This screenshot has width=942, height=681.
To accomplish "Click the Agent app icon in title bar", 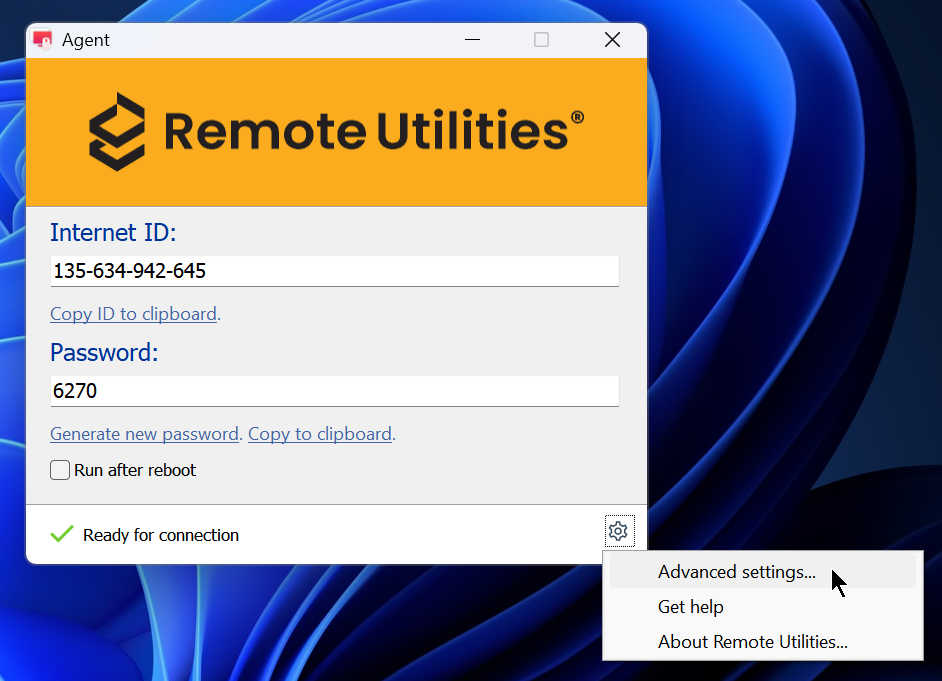I will [x=42, y=40].
